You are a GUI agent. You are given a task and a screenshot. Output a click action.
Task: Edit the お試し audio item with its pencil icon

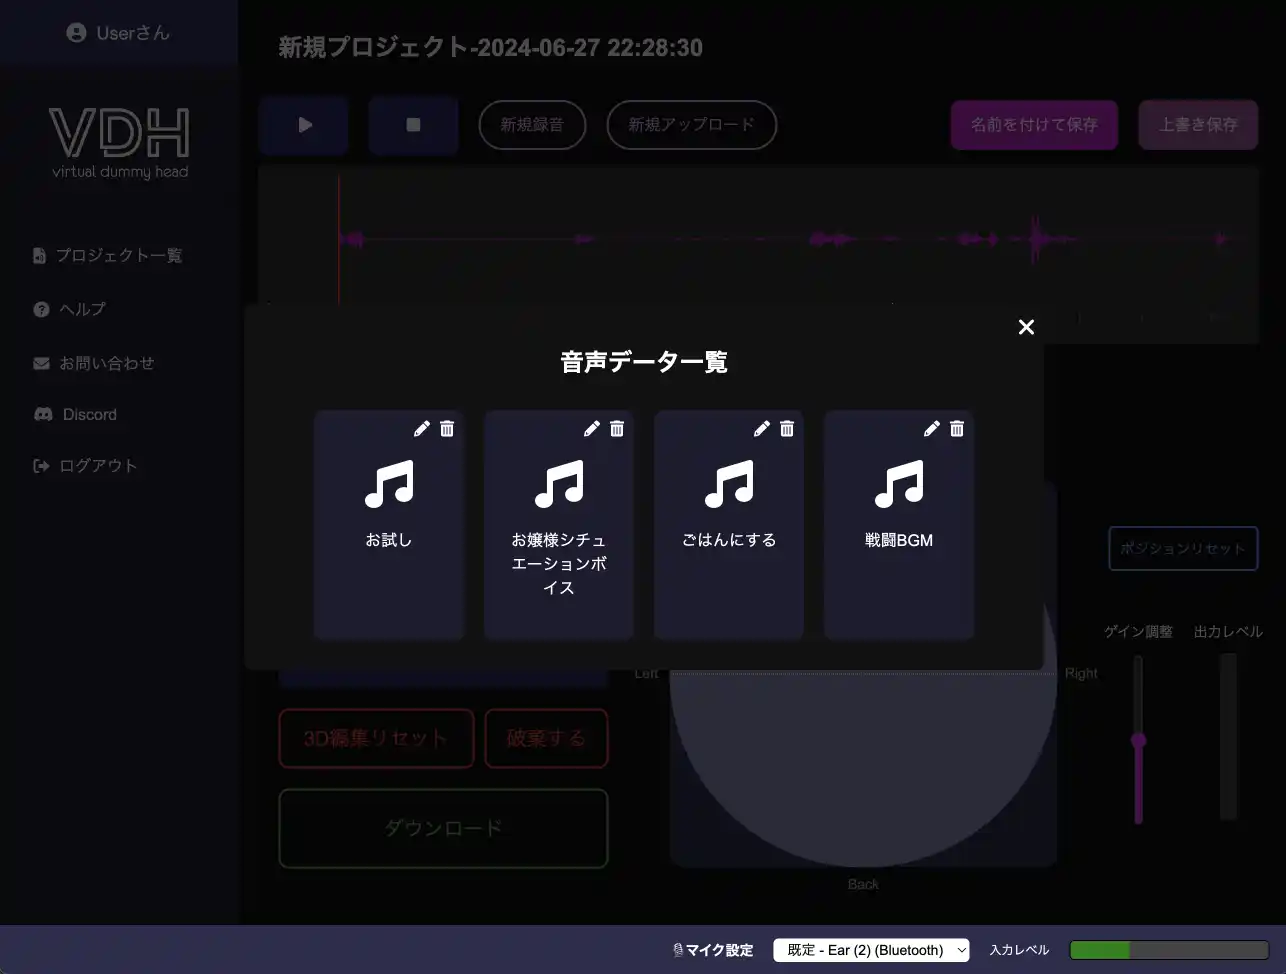coord(422,428)
